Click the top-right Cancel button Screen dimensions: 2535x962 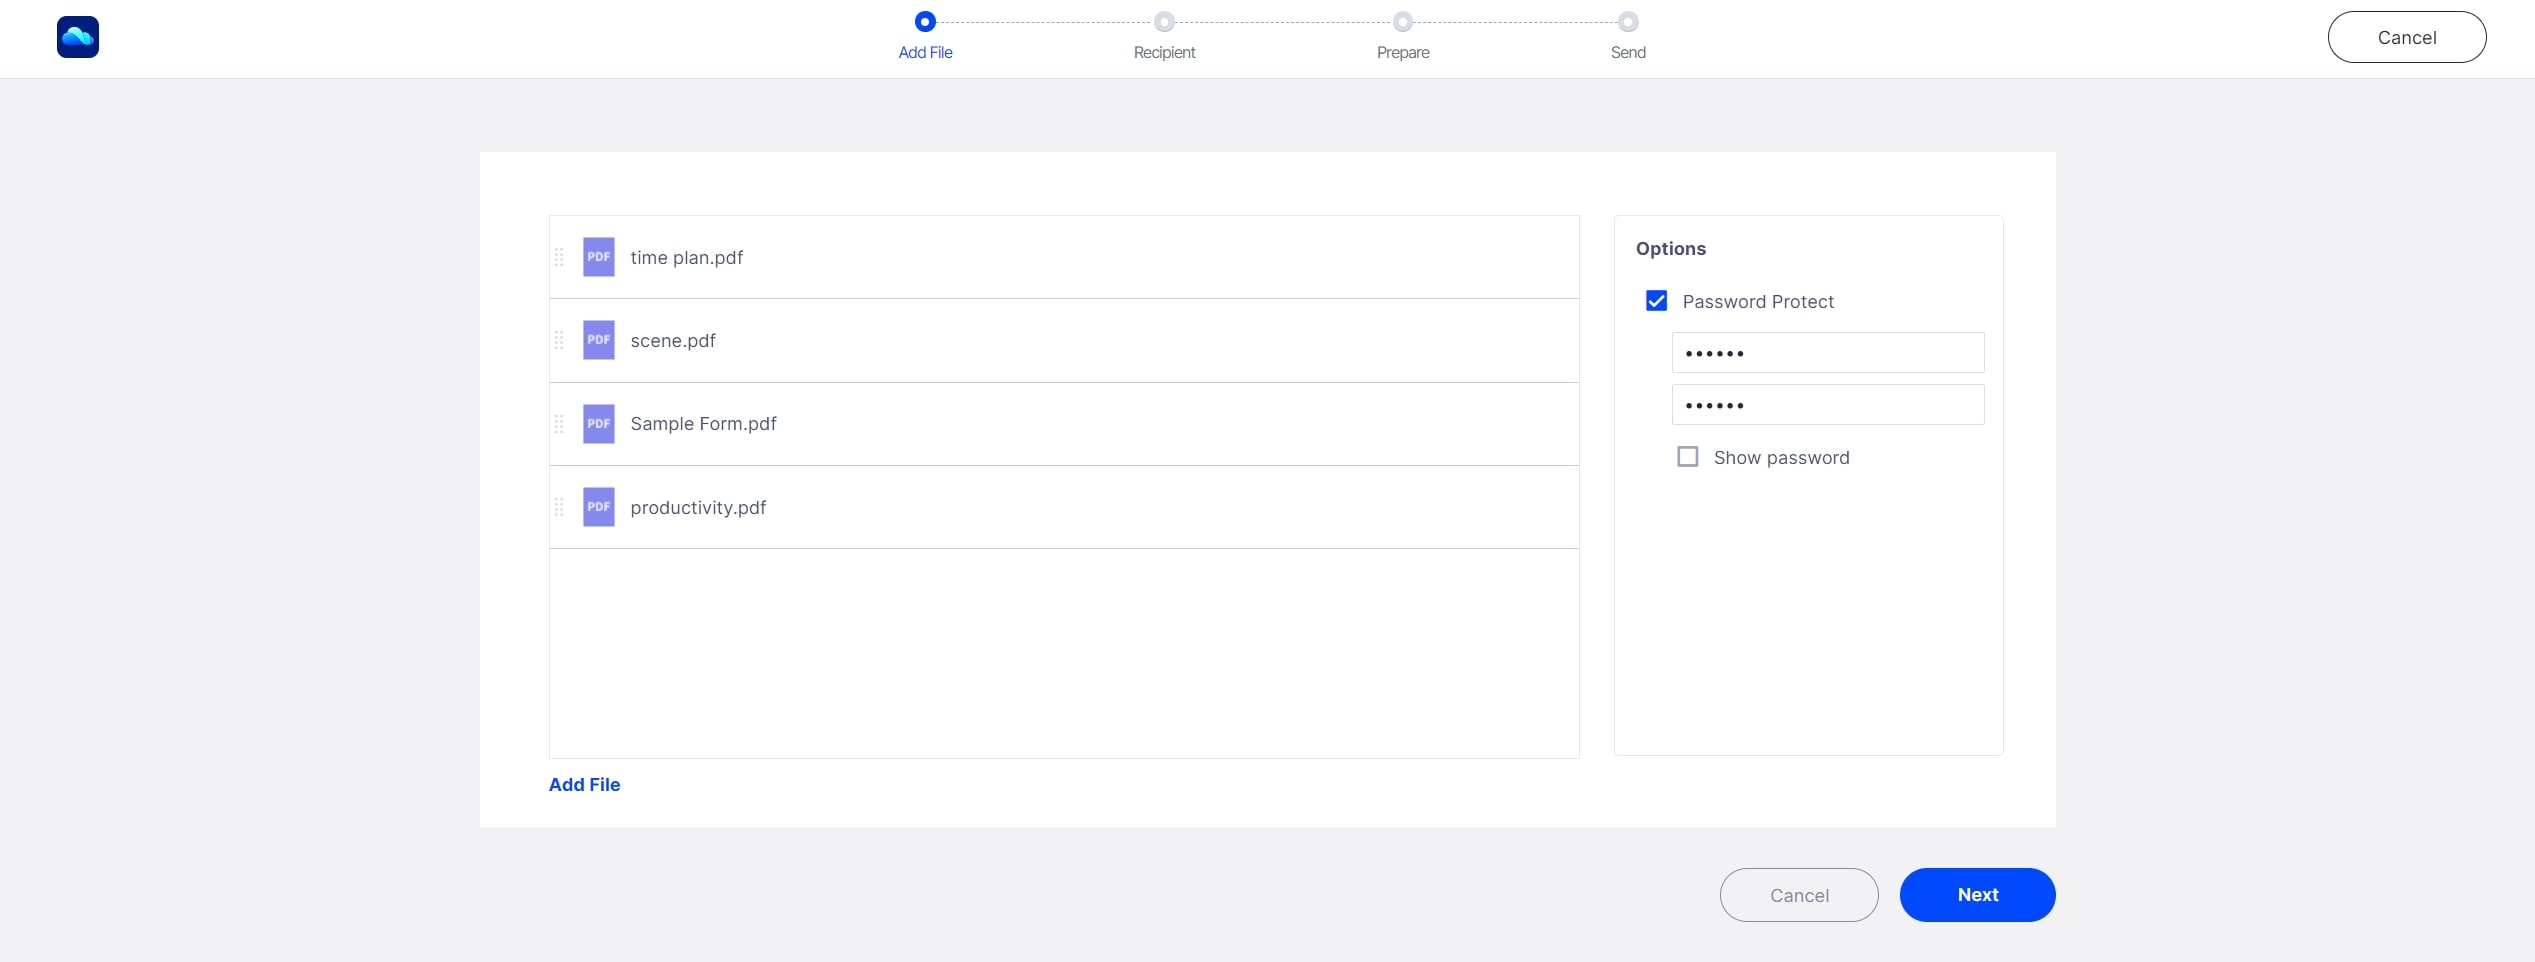click(x=2406, y=37)
